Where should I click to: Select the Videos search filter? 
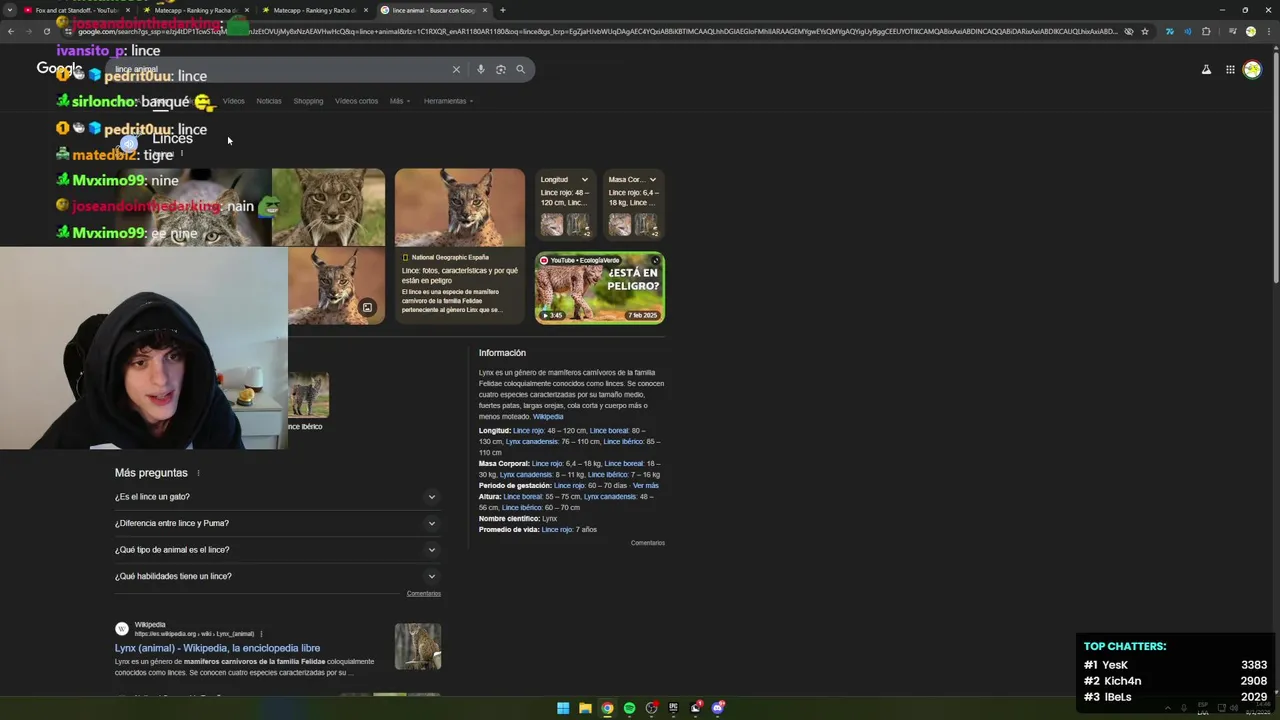[233, 101]
